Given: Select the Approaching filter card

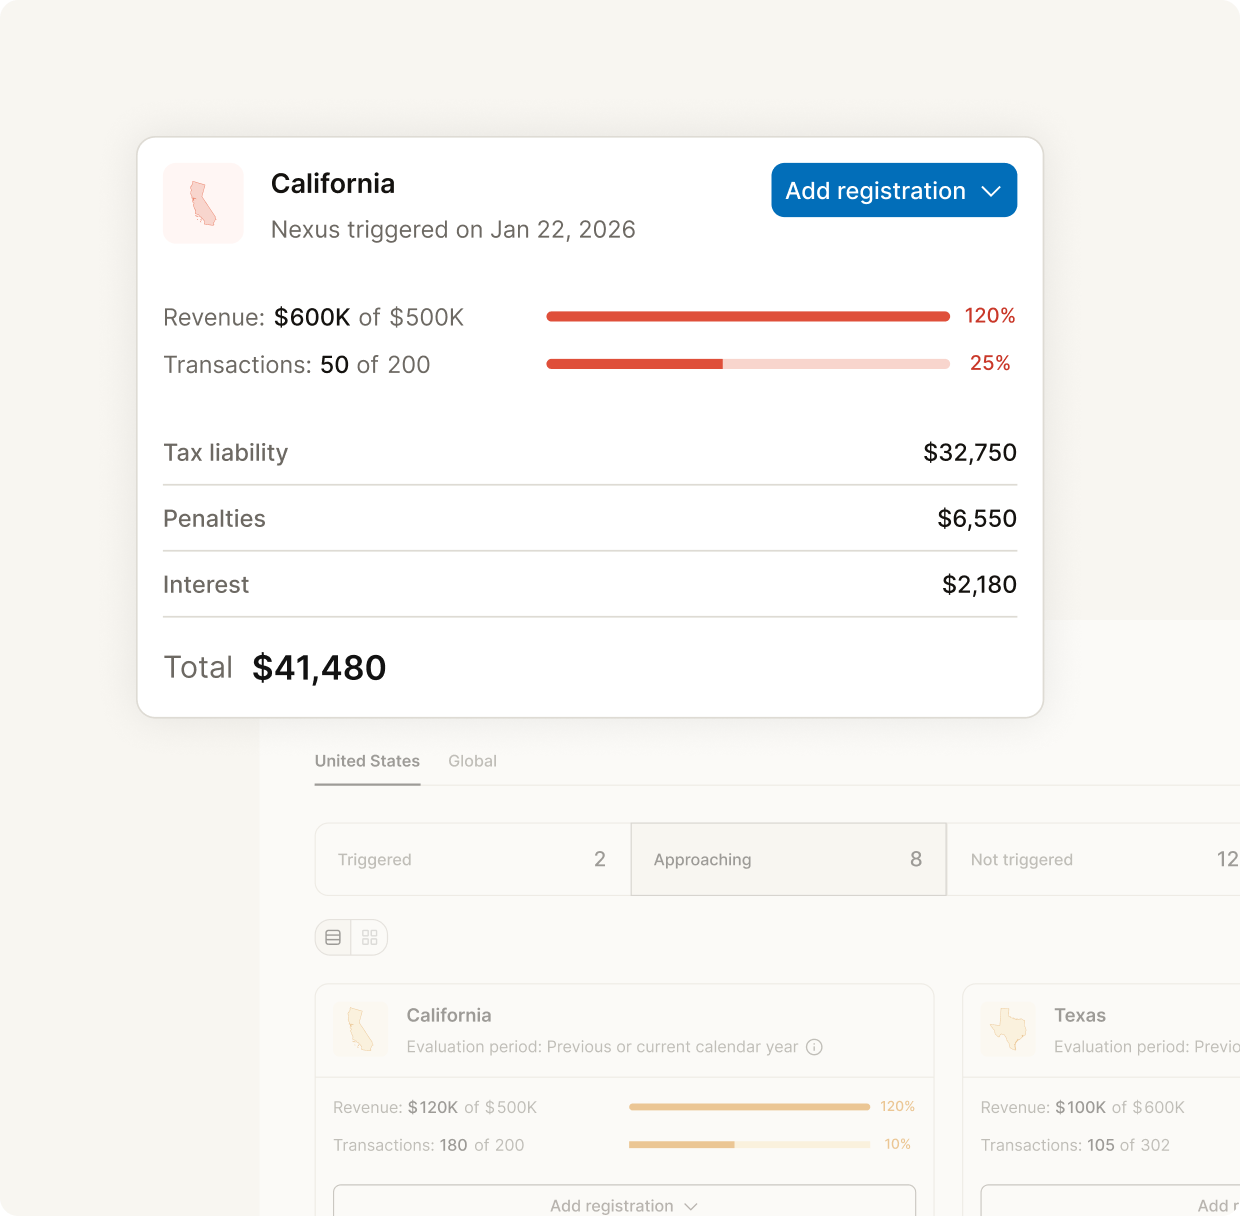Looking at the screenshot, I should click(788, 859).
